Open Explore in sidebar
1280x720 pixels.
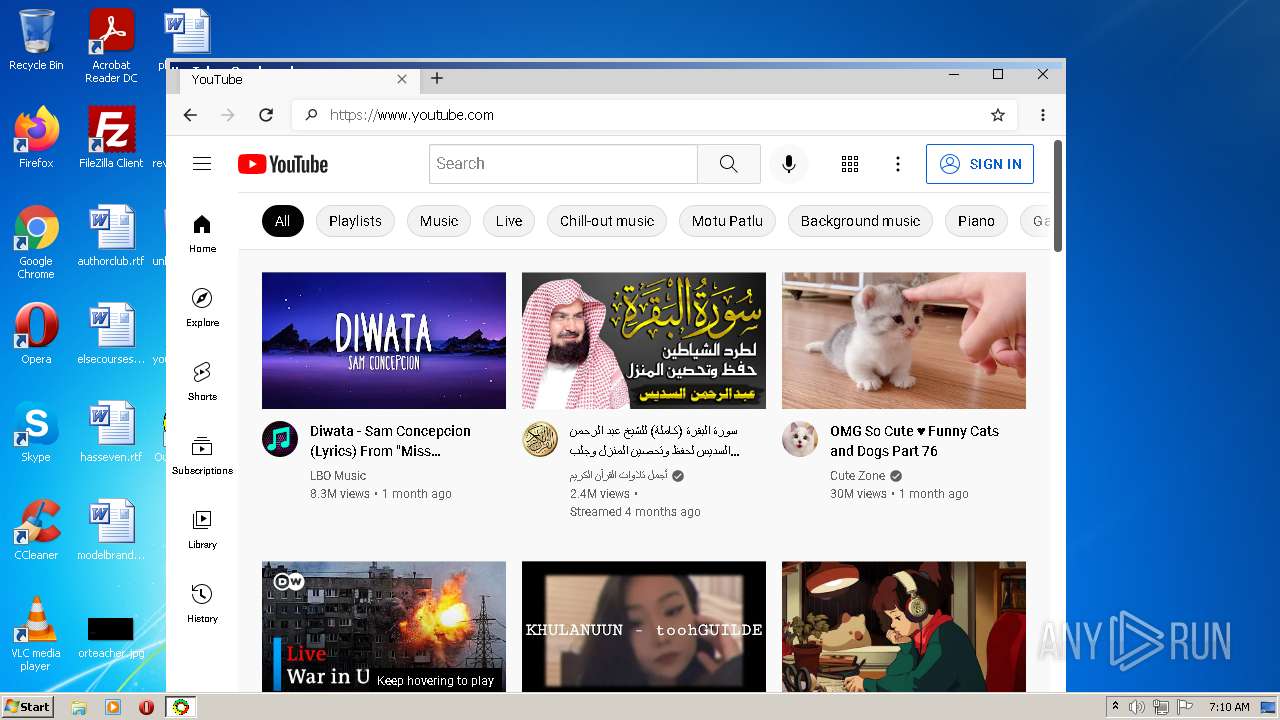(x=202, y=308)
